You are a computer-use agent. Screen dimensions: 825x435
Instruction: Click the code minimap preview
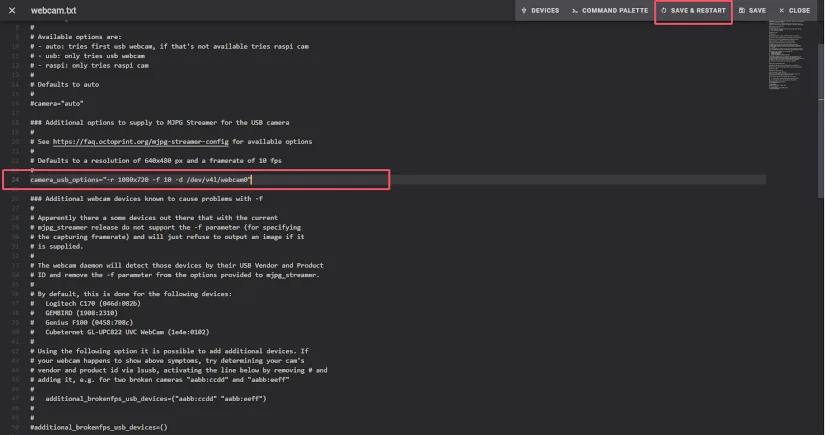[786, 55]
